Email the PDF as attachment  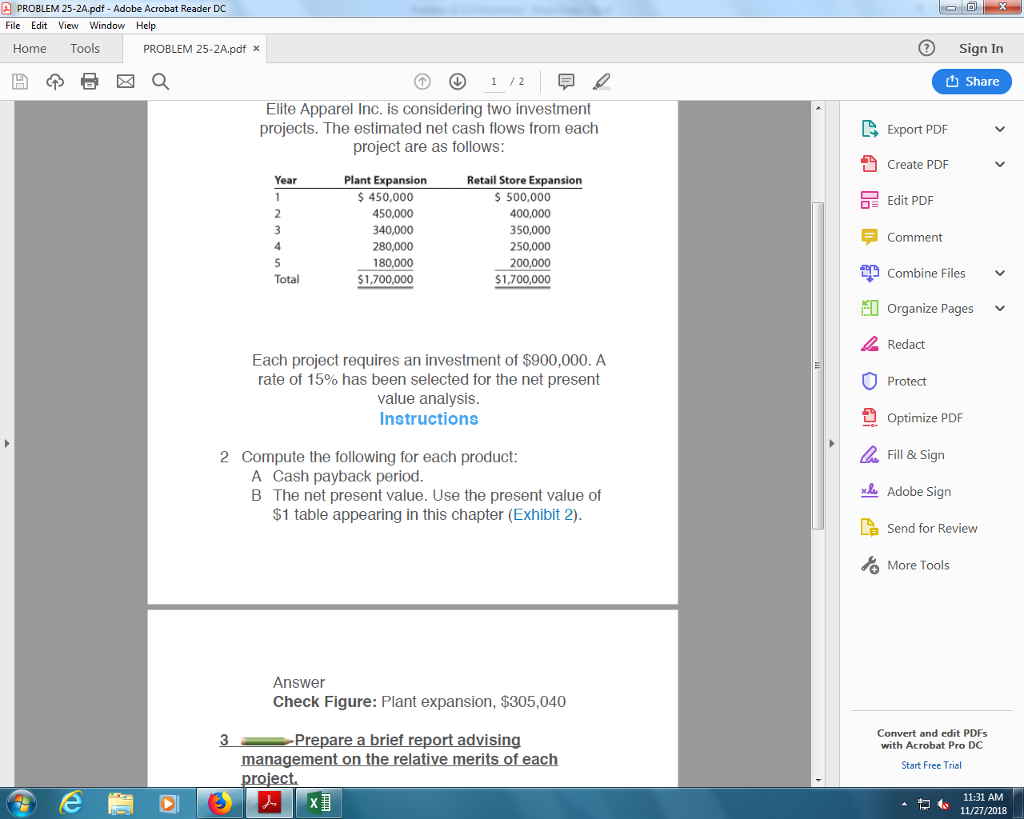tap(124, 81)
